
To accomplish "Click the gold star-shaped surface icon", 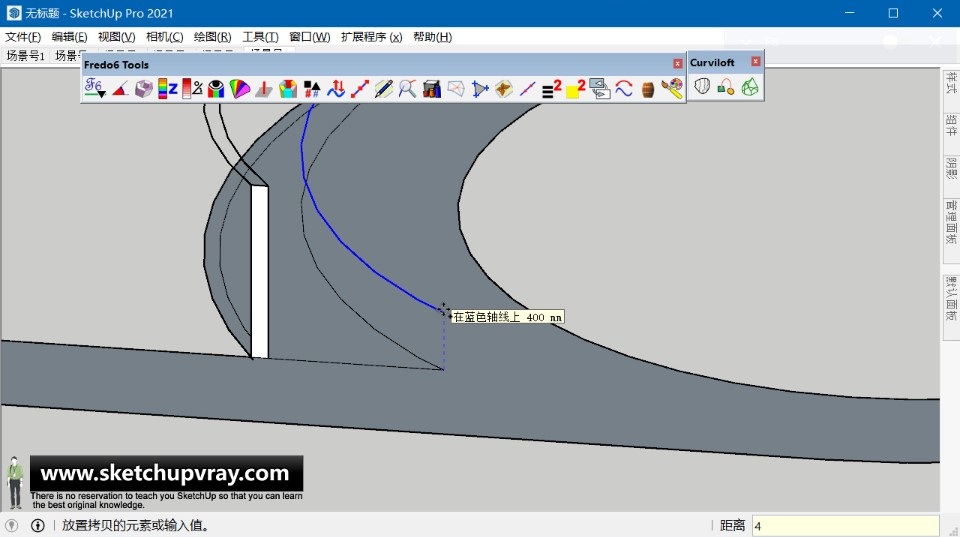I will point(504,89).
